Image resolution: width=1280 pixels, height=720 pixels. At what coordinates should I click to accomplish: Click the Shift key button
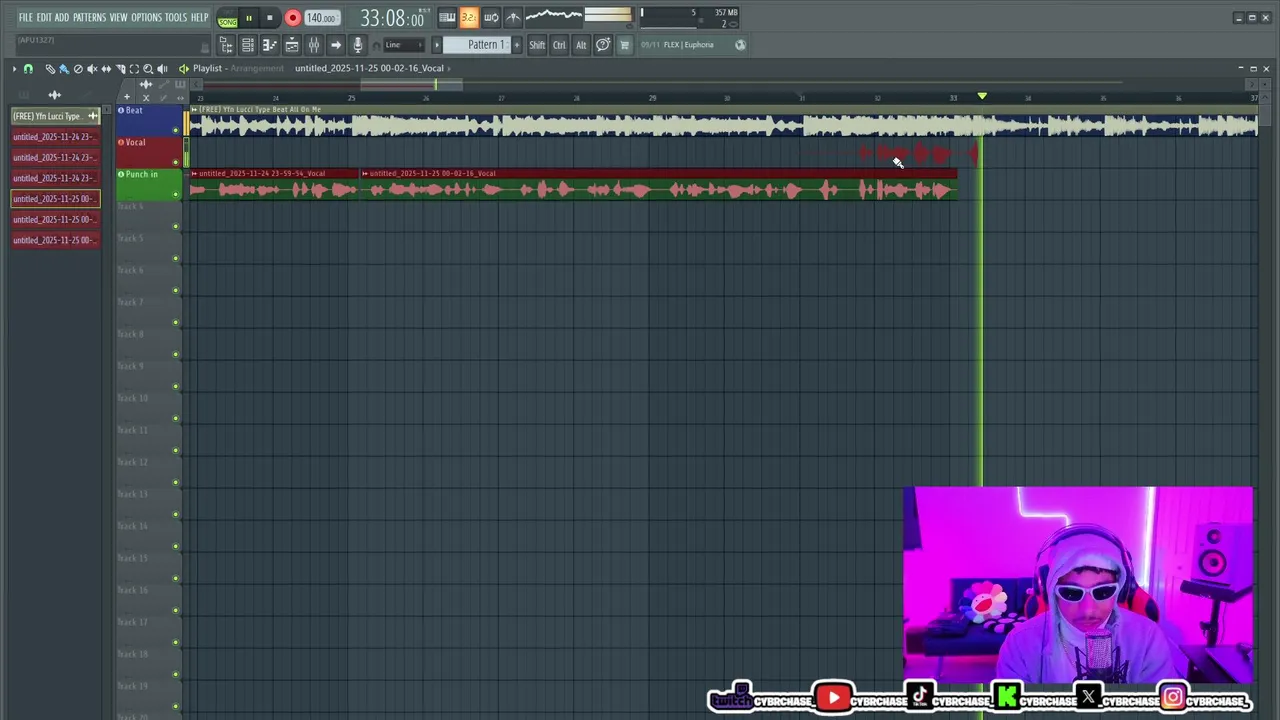(537, 45)
